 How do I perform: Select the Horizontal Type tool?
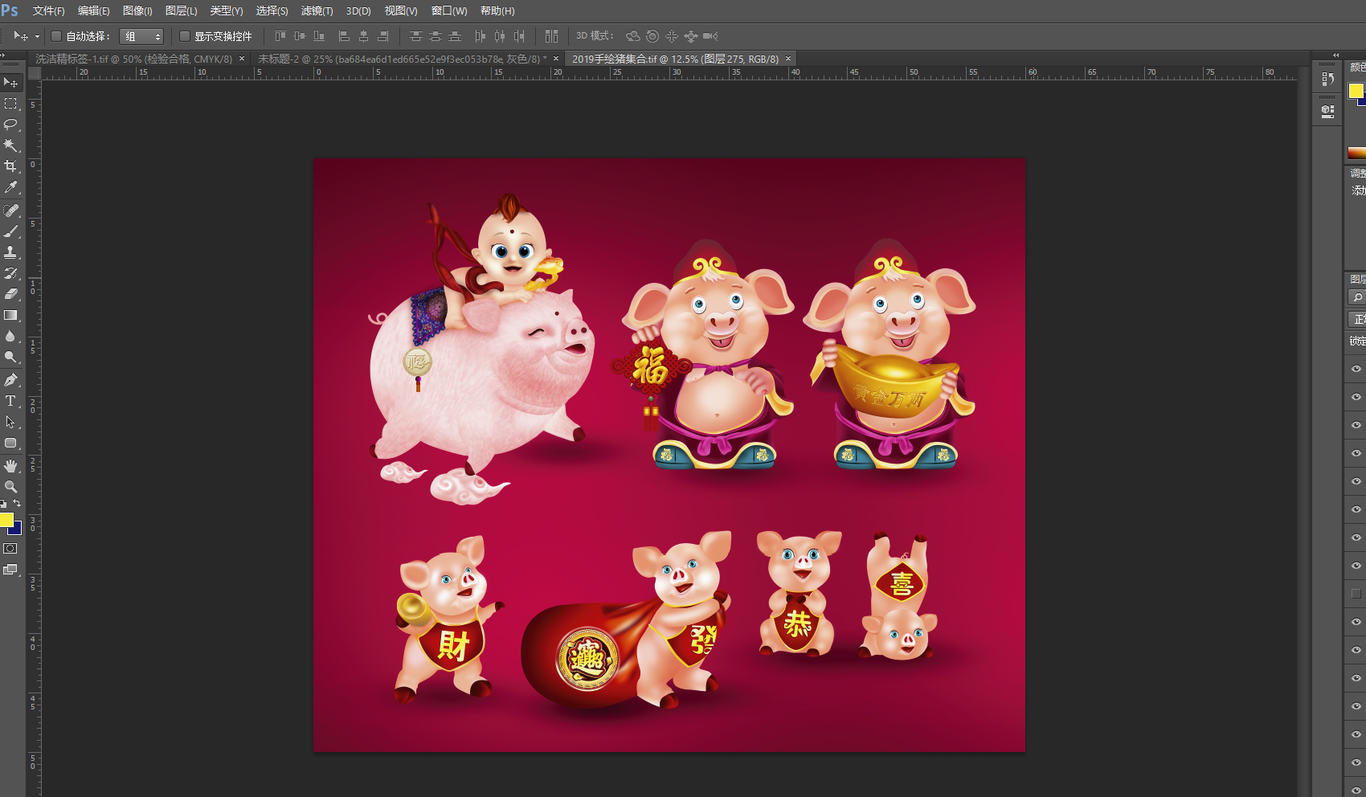(x=11, y=401)
